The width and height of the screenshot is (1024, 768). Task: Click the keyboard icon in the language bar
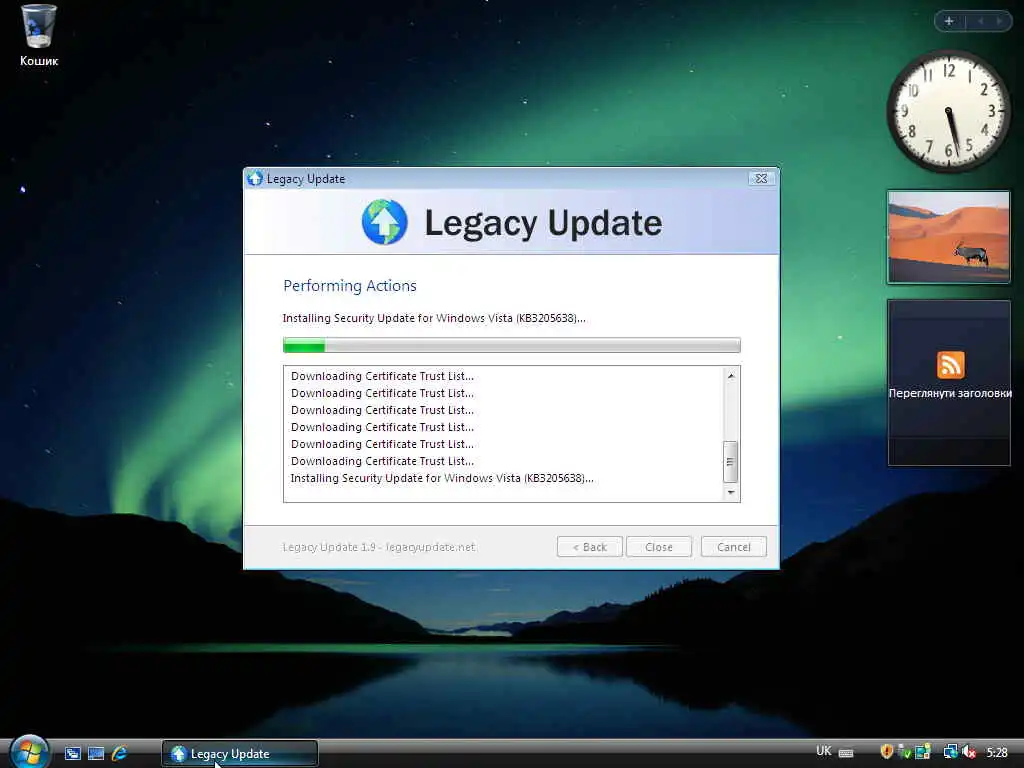click(846, 753)
